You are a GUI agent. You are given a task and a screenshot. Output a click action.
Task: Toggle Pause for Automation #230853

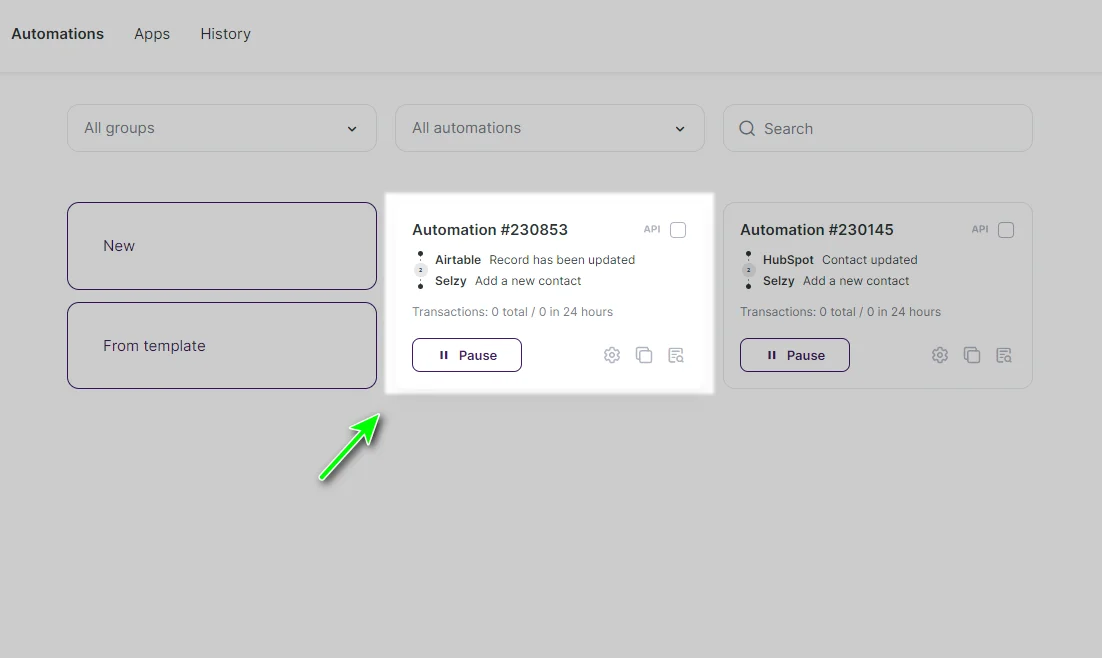[x=467, y=354]
